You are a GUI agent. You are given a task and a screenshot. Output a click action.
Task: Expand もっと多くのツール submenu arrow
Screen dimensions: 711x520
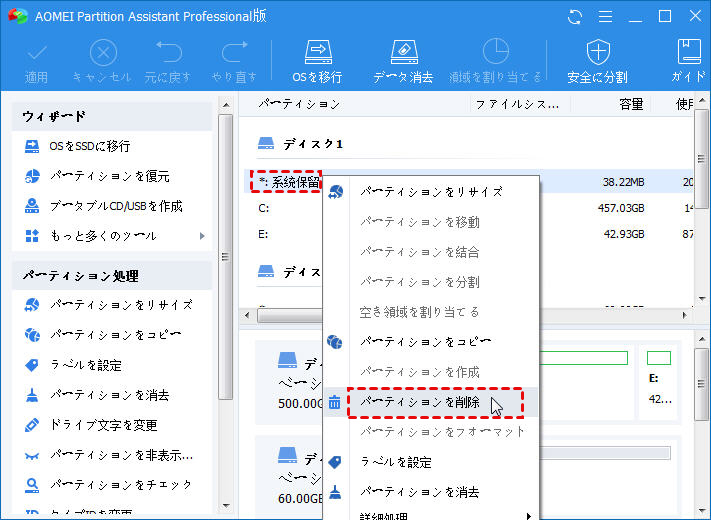[x=202, y=236]
